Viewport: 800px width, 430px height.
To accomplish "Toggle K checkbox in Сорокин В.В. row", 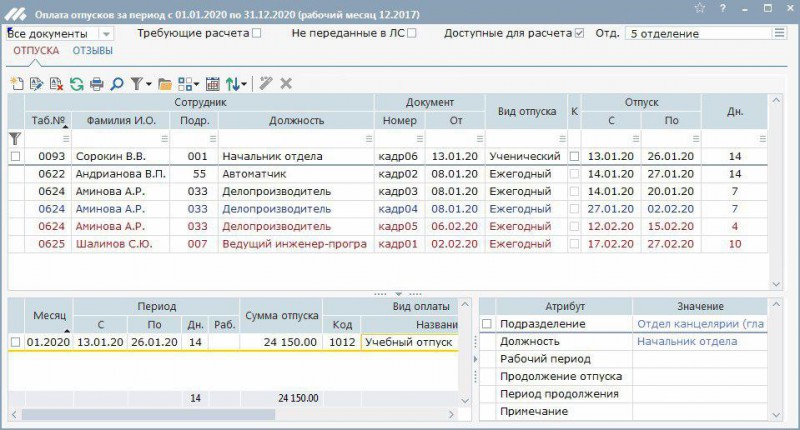I will (574, 157).
